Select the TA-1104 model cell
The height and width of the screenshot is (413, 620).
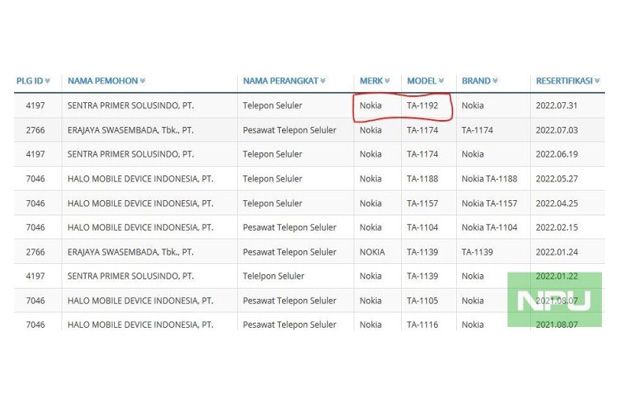click(422, 227)
